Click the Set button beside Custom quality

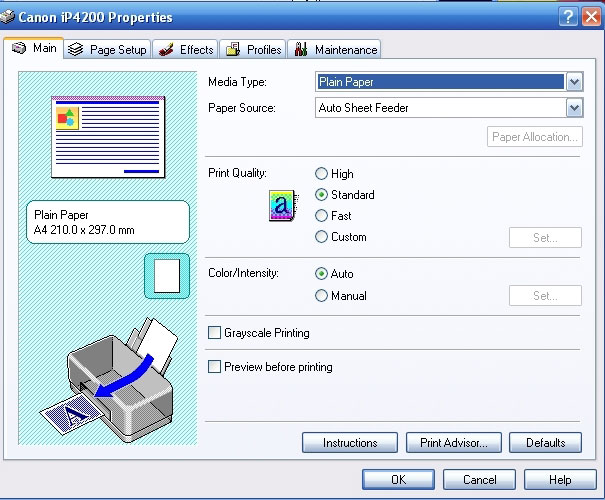[545, 237]
